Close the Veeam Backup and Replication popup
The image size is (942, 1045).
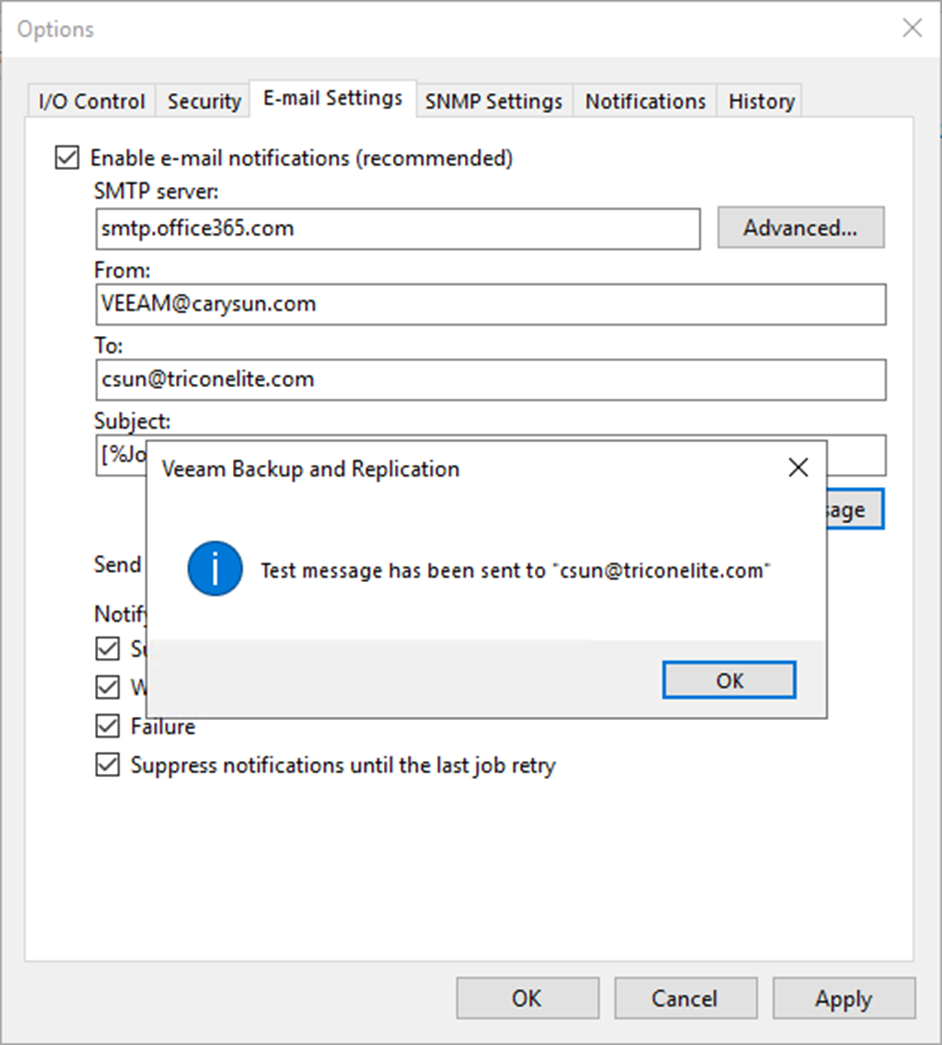[798, 467]
